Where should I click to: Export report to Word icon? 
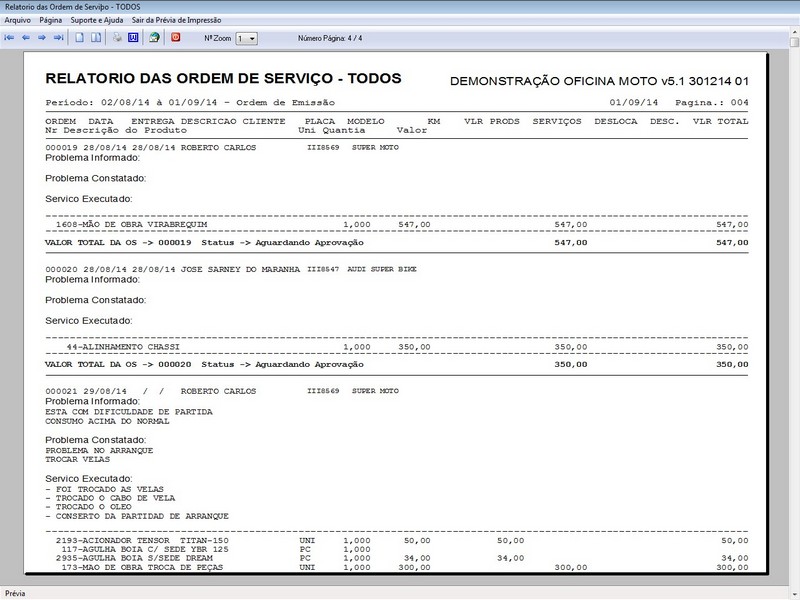tap(133, 38)
